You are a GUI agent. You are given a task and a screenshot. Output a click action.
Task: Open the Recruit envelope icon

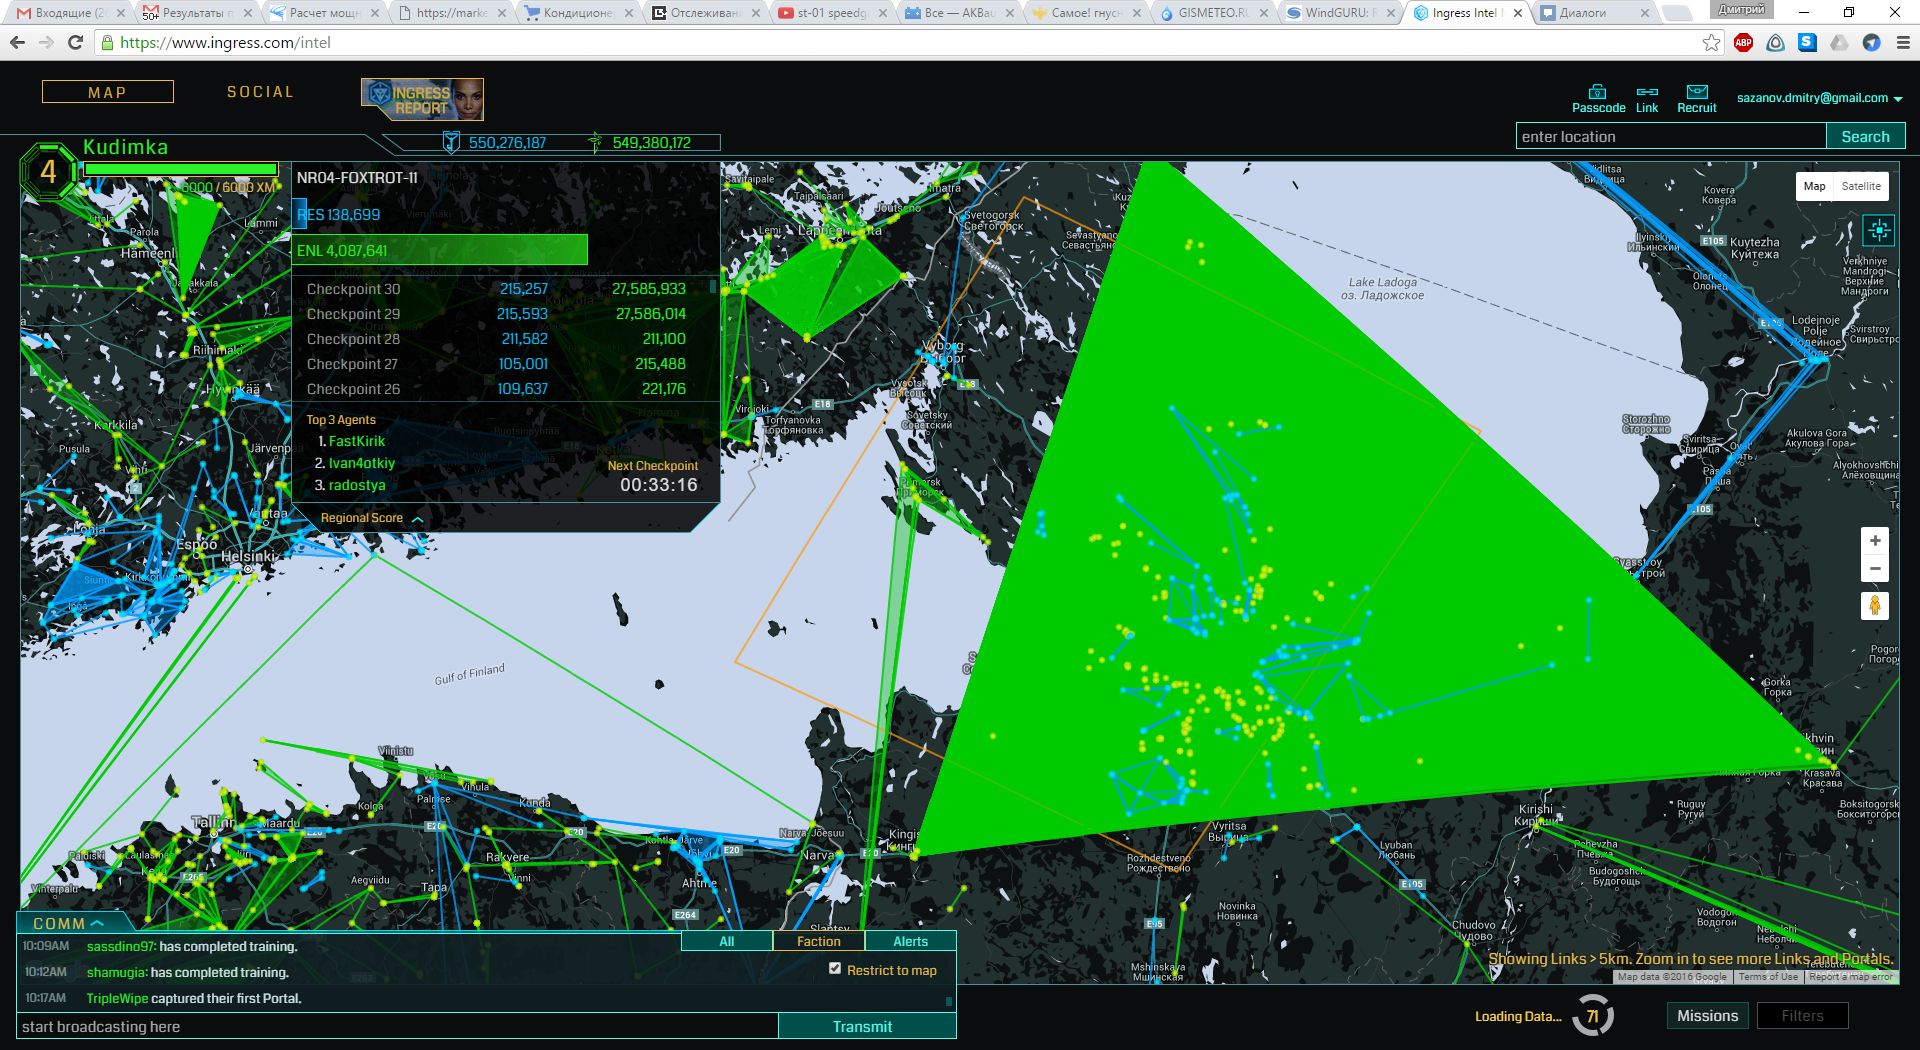[x=1697, y=91]
